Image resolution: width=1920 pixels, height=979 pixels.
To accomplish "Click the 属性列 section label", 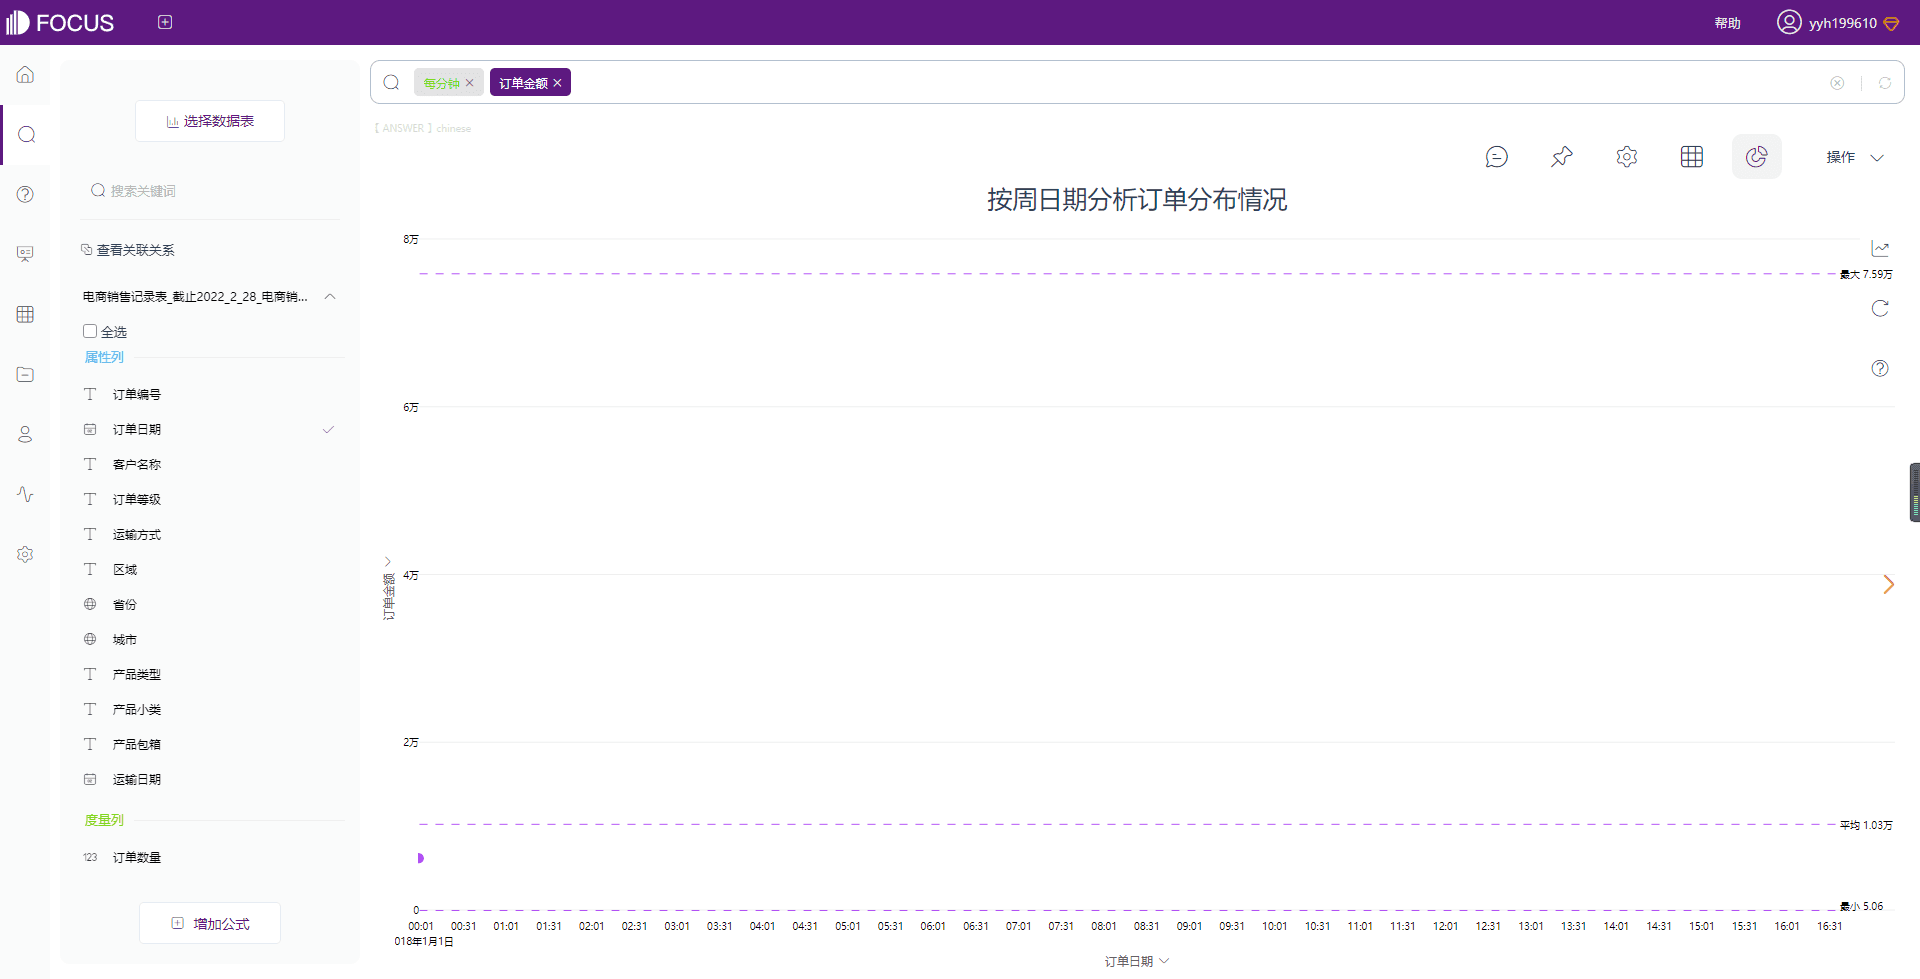I will [104, 357].
